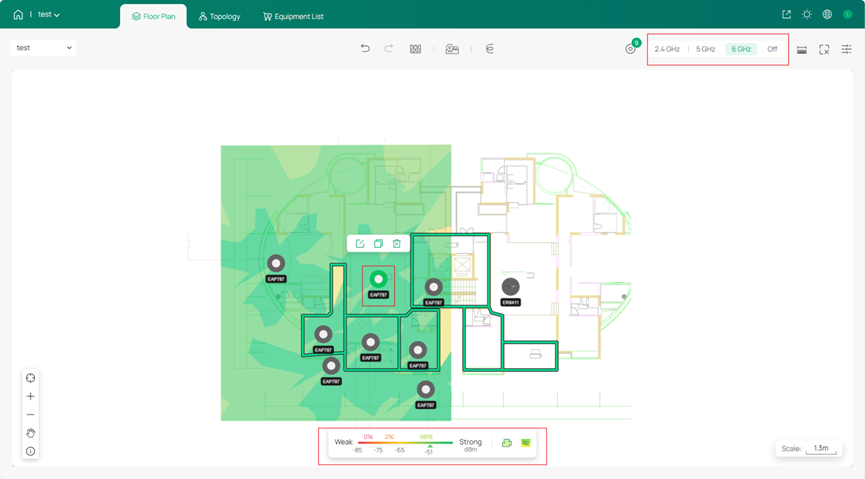Zoom in with the plus icon
865x479 pixels.
coord(30,397)
